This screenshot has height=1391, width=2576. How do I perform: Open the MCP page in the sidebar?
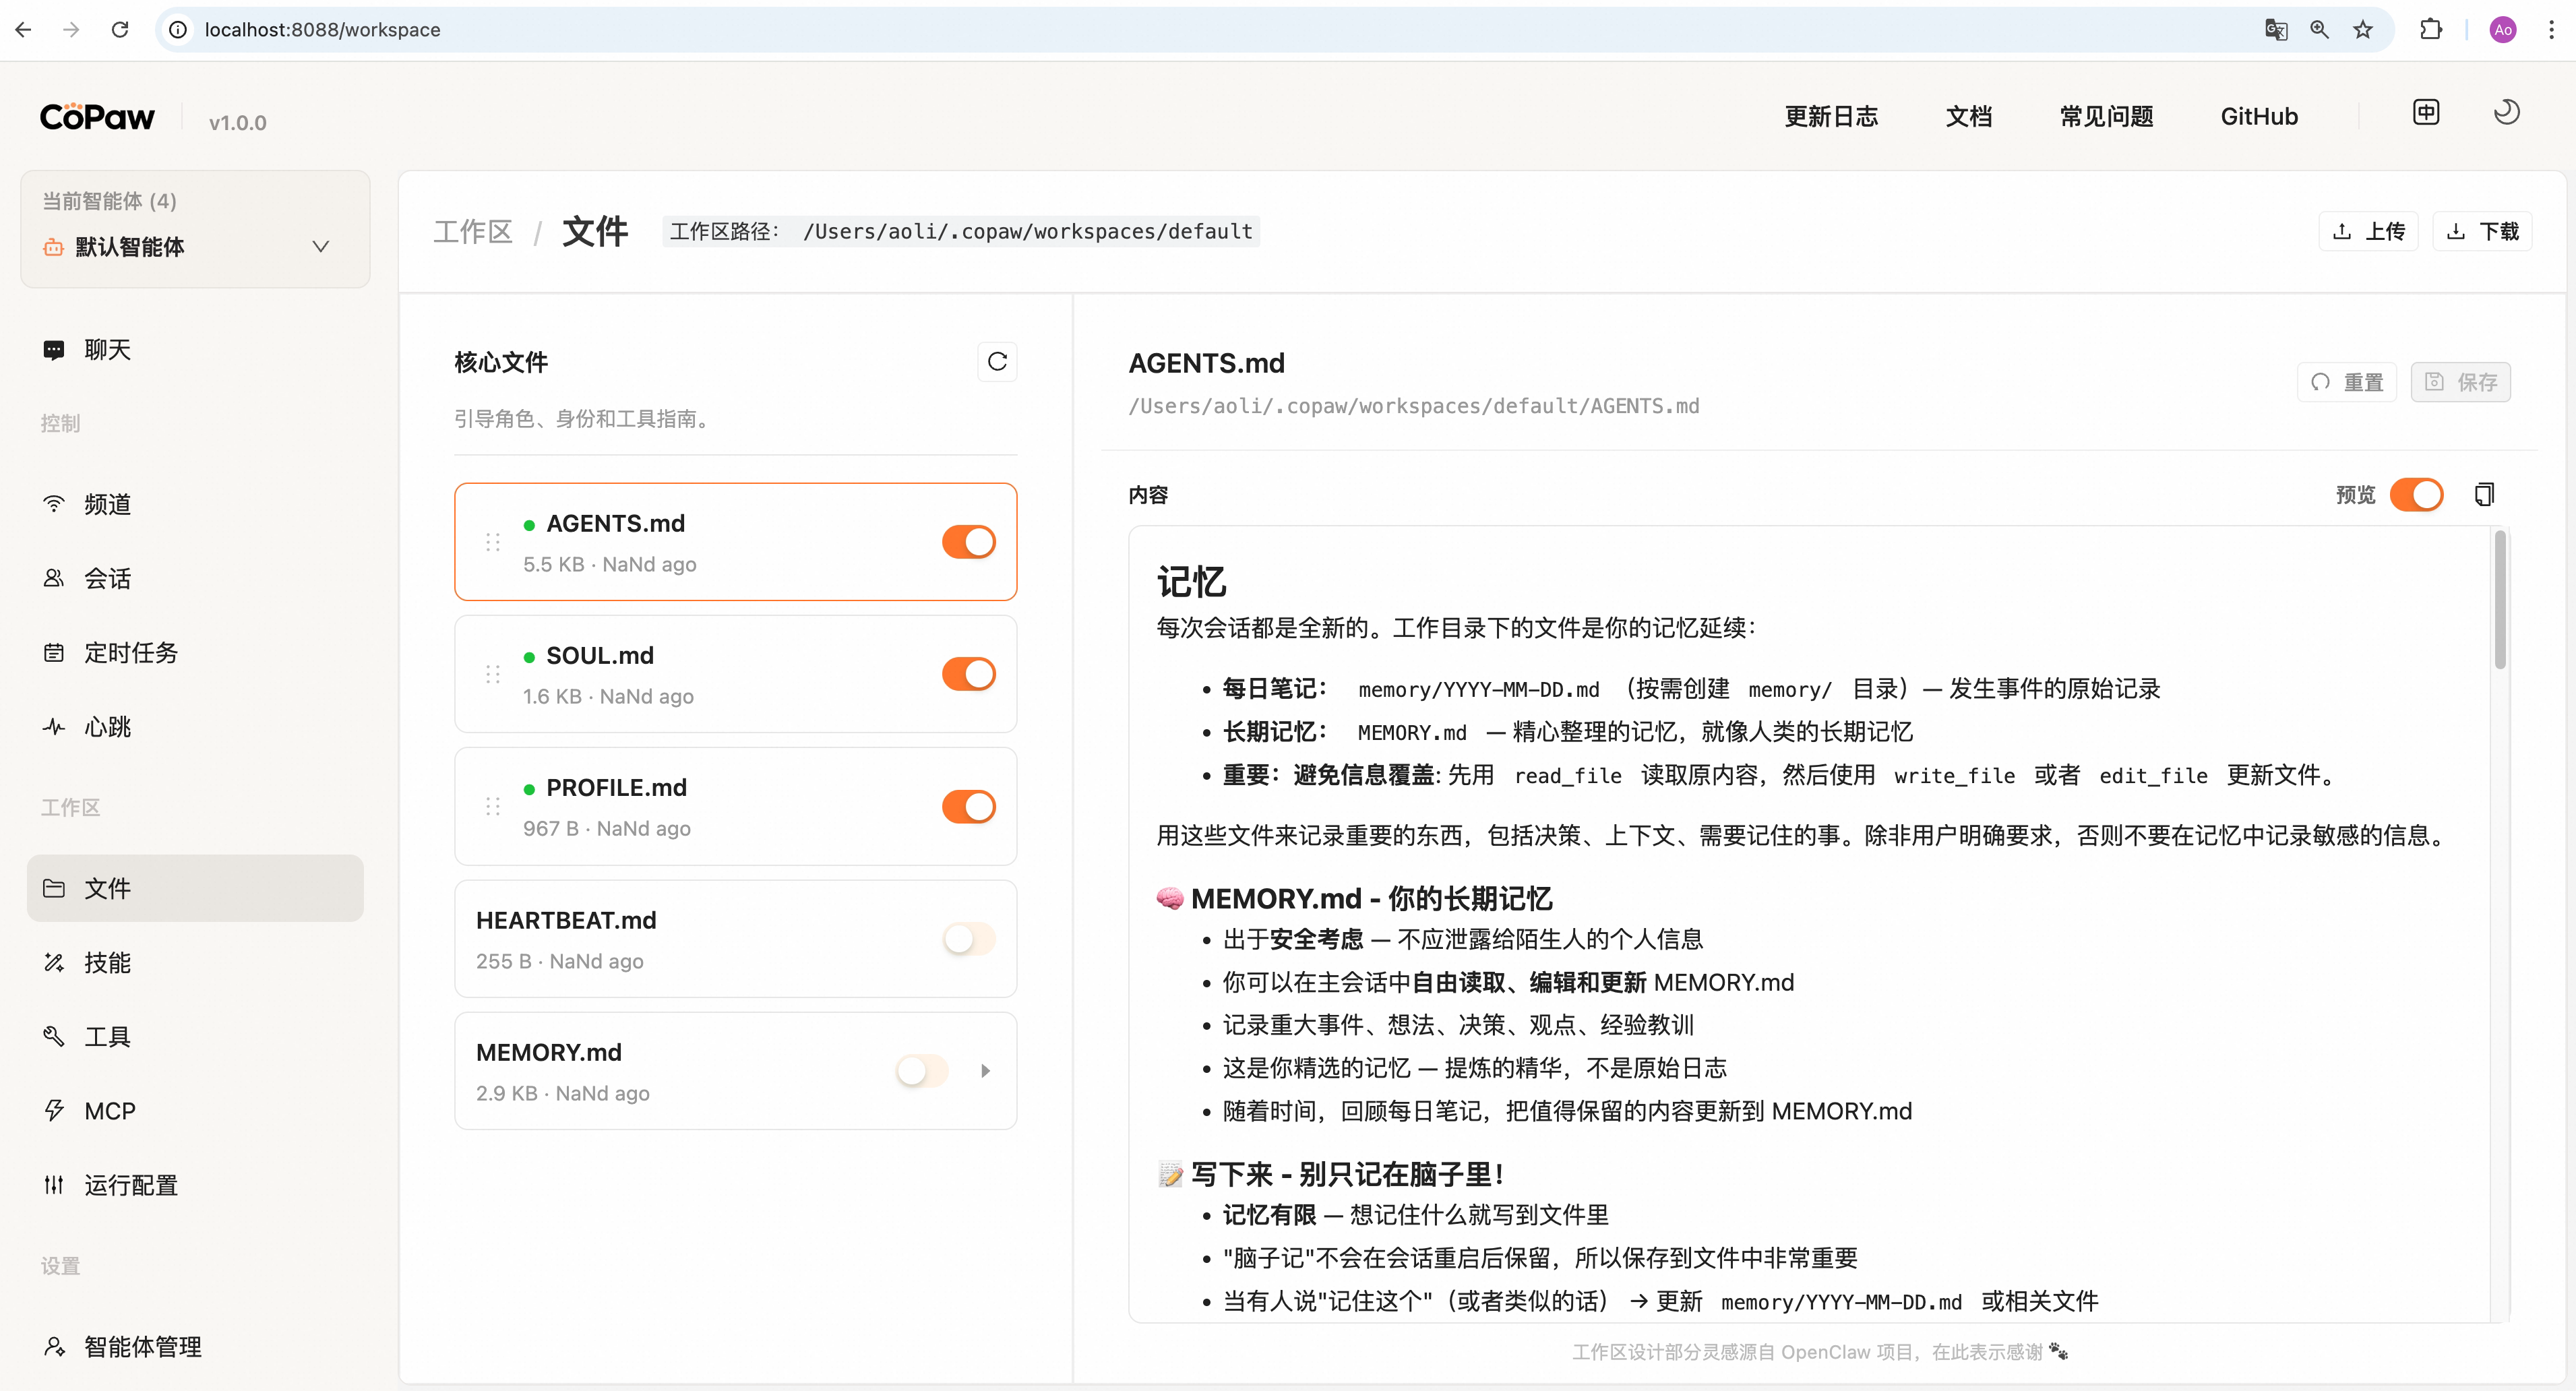pos(109,1111)
